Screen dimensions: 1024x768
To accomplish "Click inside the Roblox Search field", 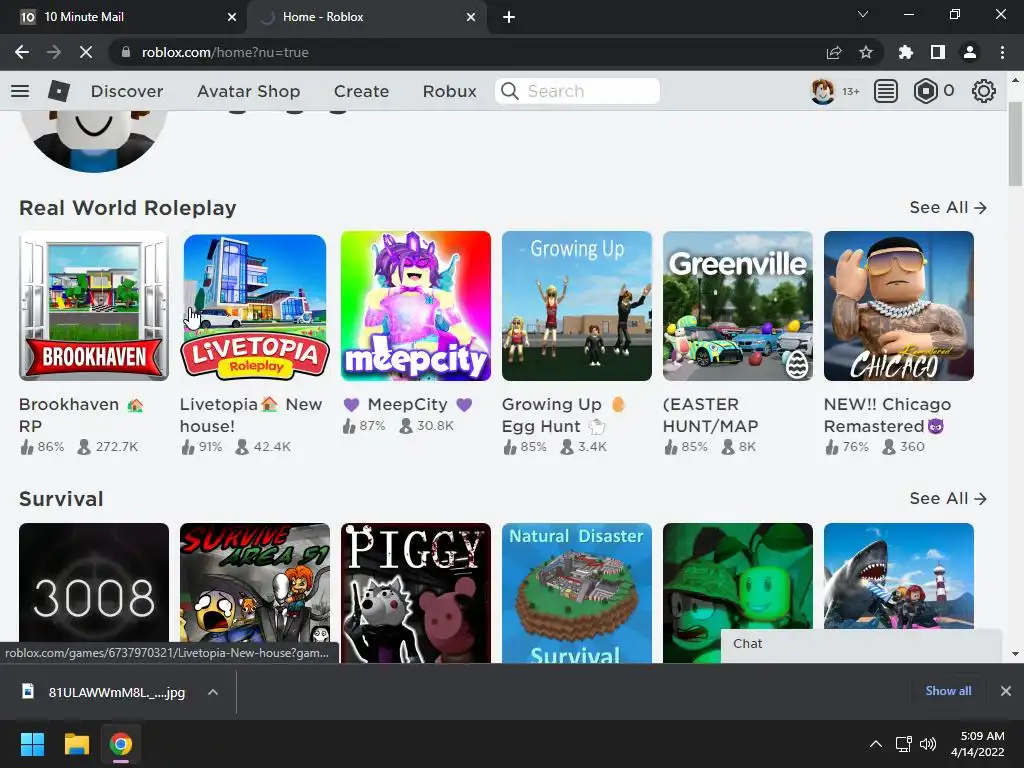I will coord(577,91).
